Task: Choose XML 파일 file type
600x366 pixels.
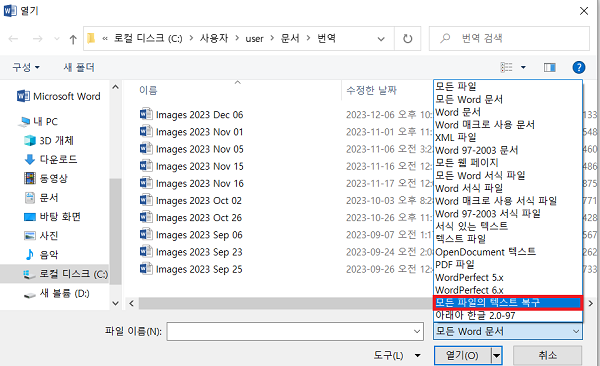Action: point(508,137)
